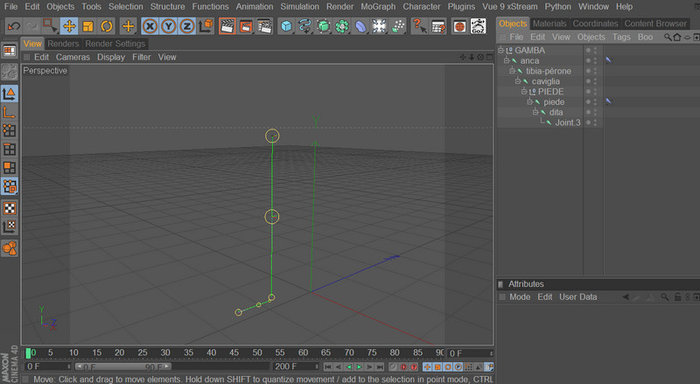Click the orange sphere plugin icon
Screen dimensions: 700x384
[459, 26]
